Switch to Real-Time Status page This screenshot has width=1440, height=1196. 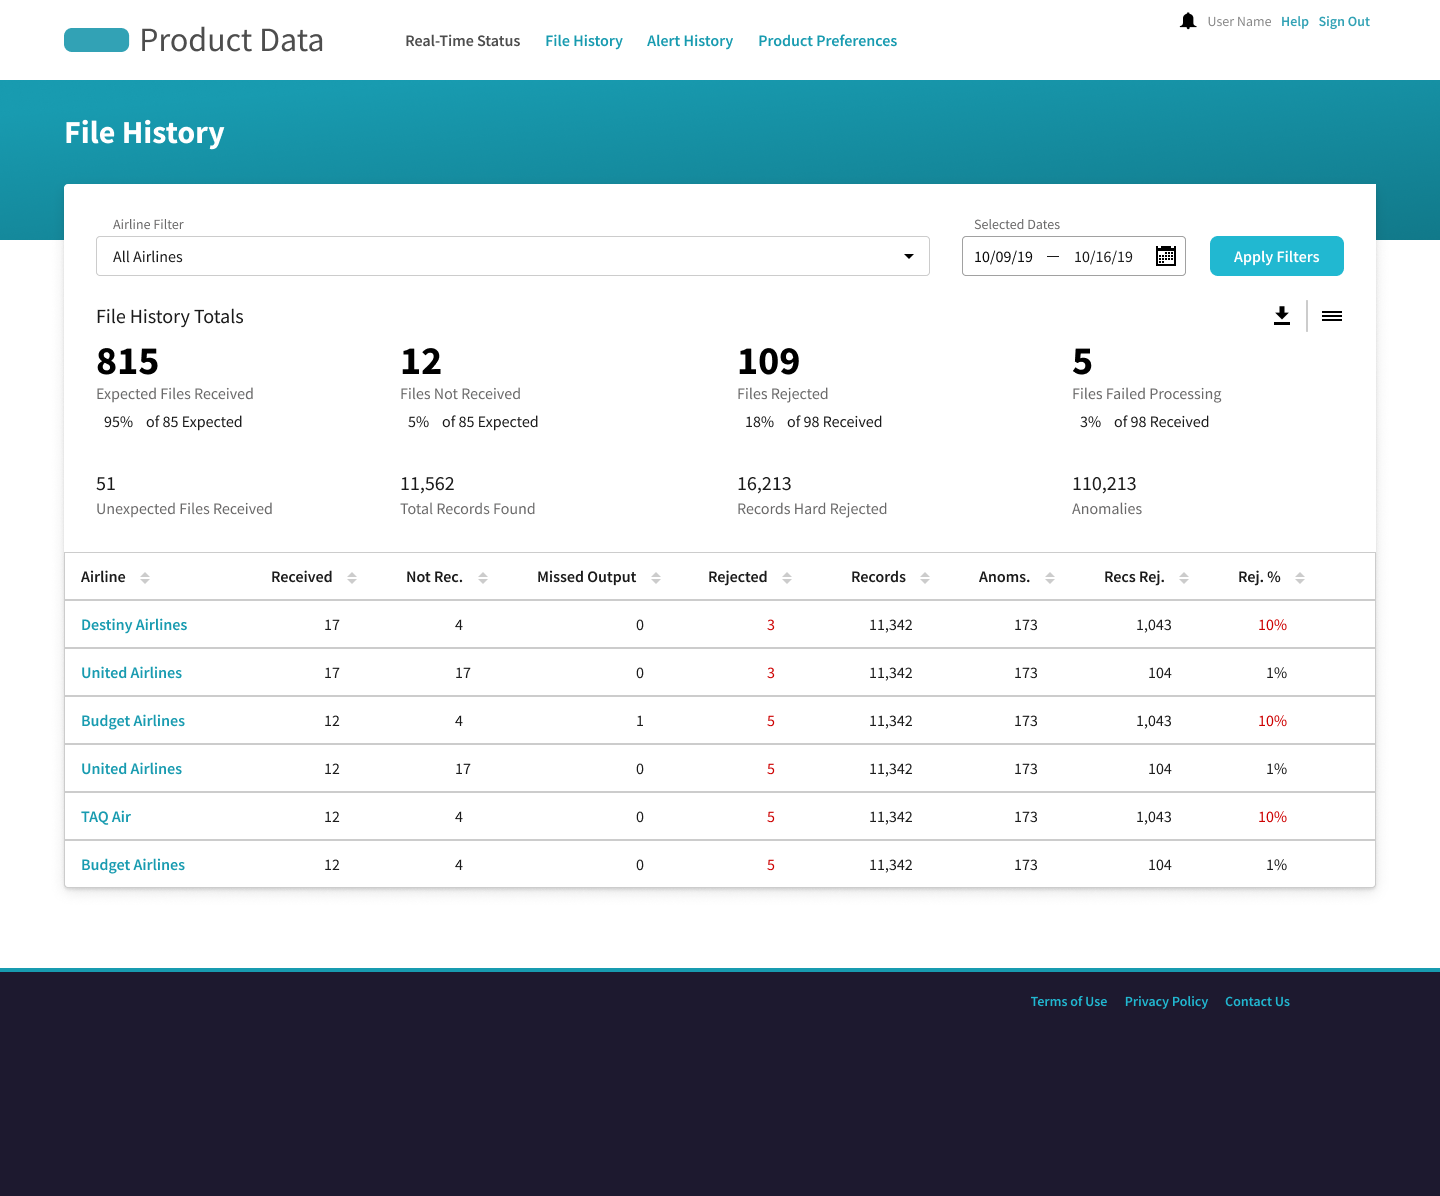coord(463,41)
